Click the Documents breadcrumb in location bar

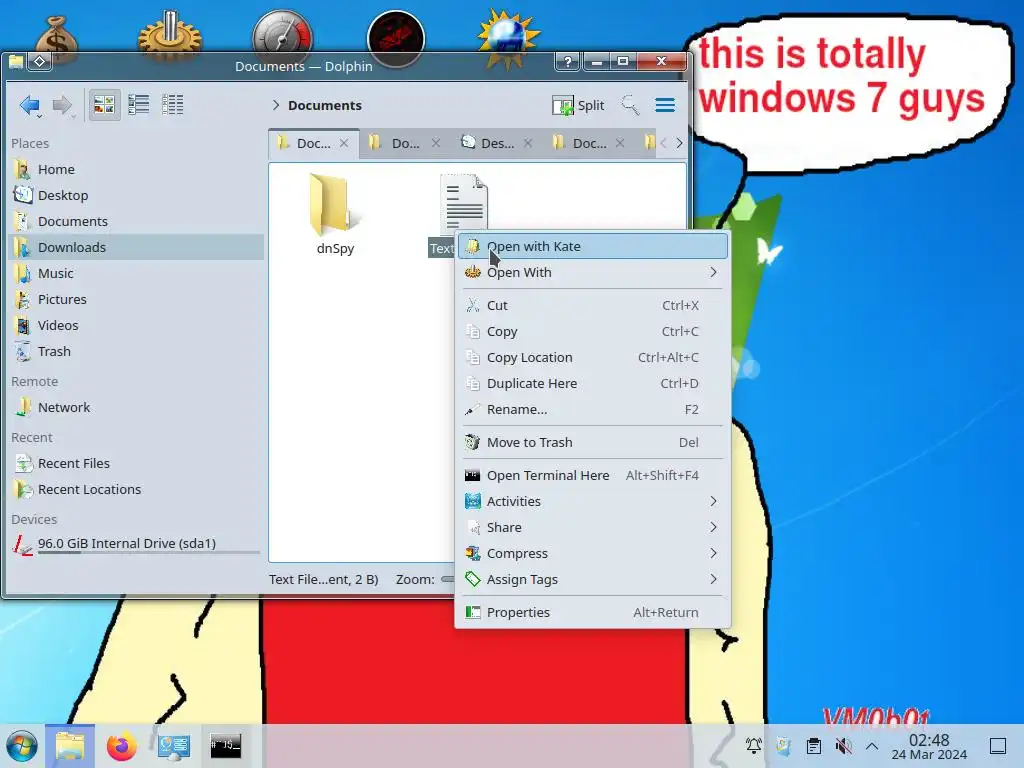(325, 105)
